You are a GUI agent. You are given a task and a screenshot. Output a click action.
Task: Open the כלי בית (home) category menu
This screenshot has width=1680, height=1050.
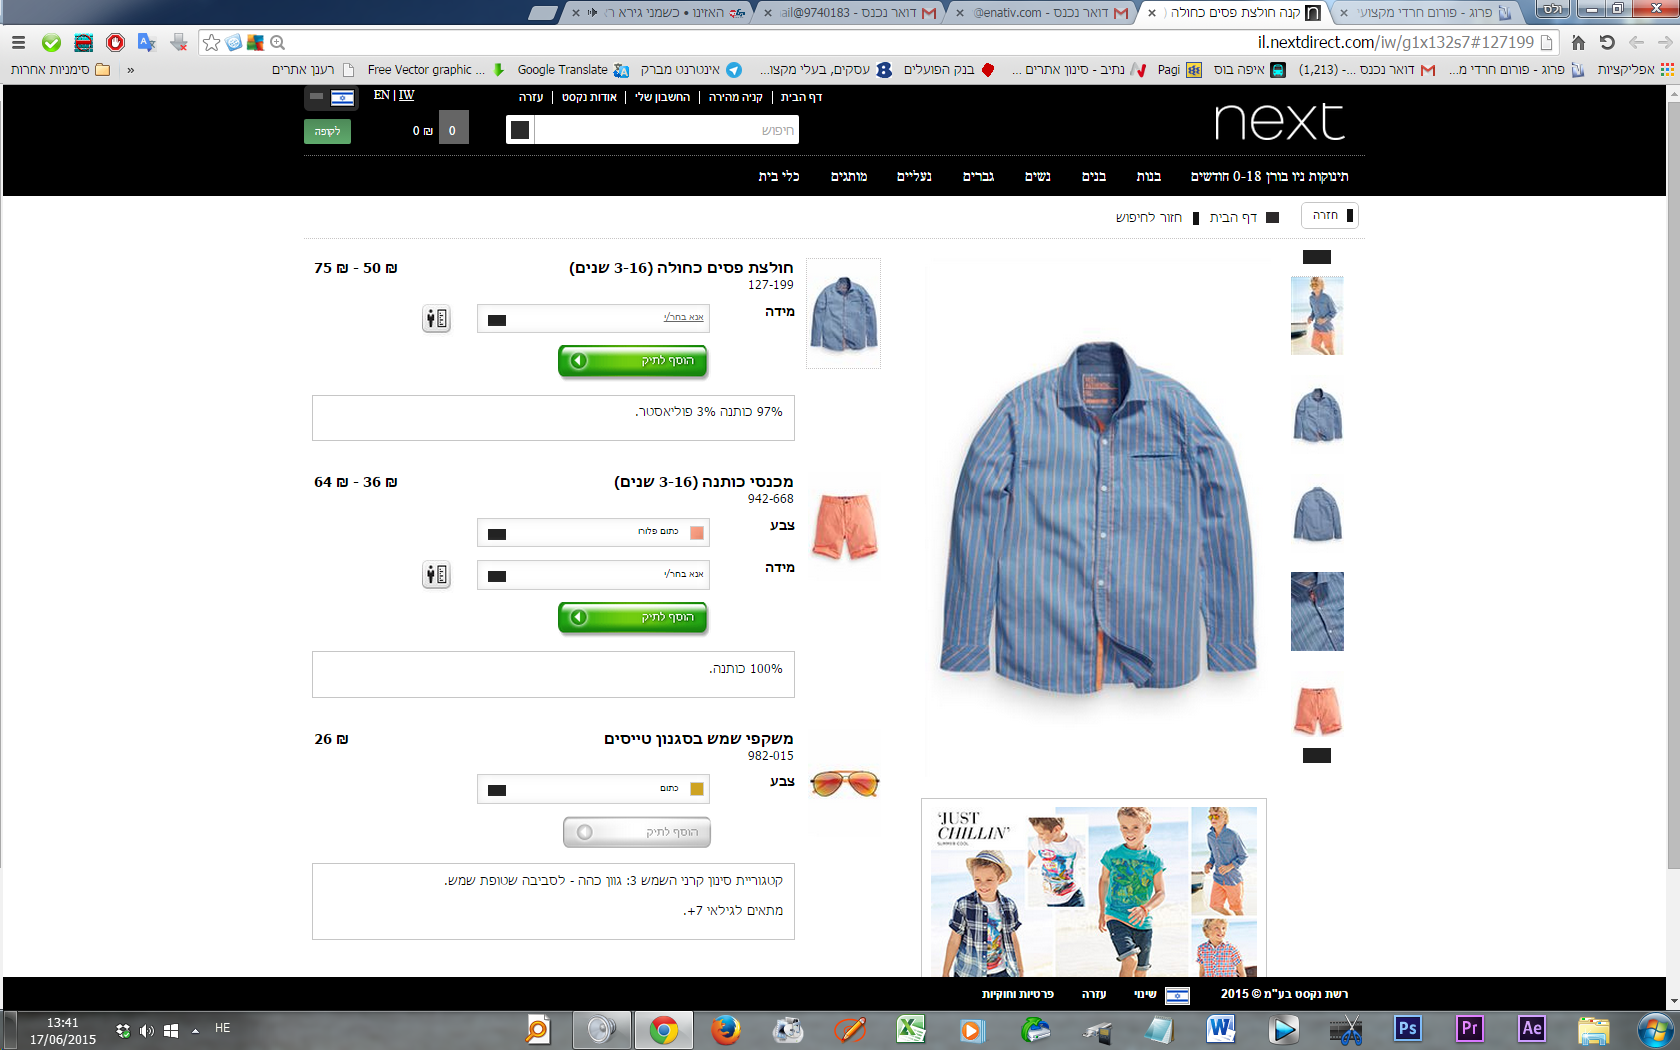779,177
